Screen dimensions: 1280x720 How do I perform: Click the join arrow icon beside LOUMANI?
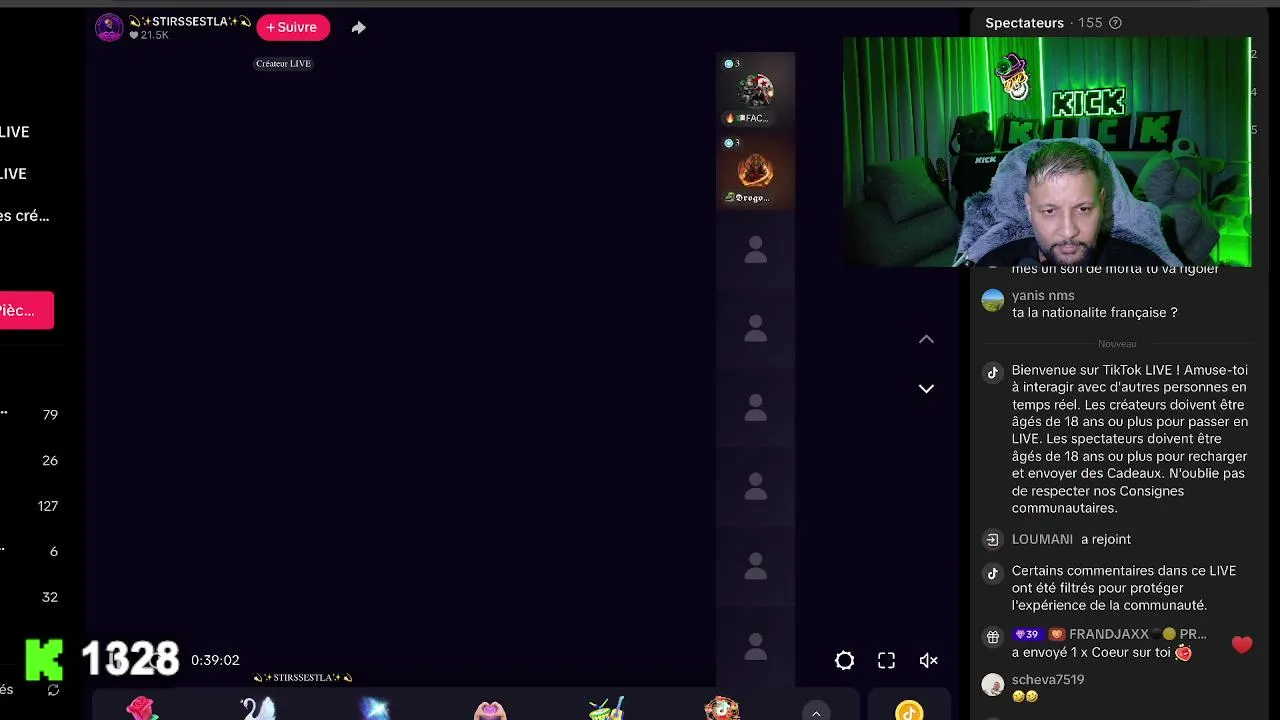[993, 540]
